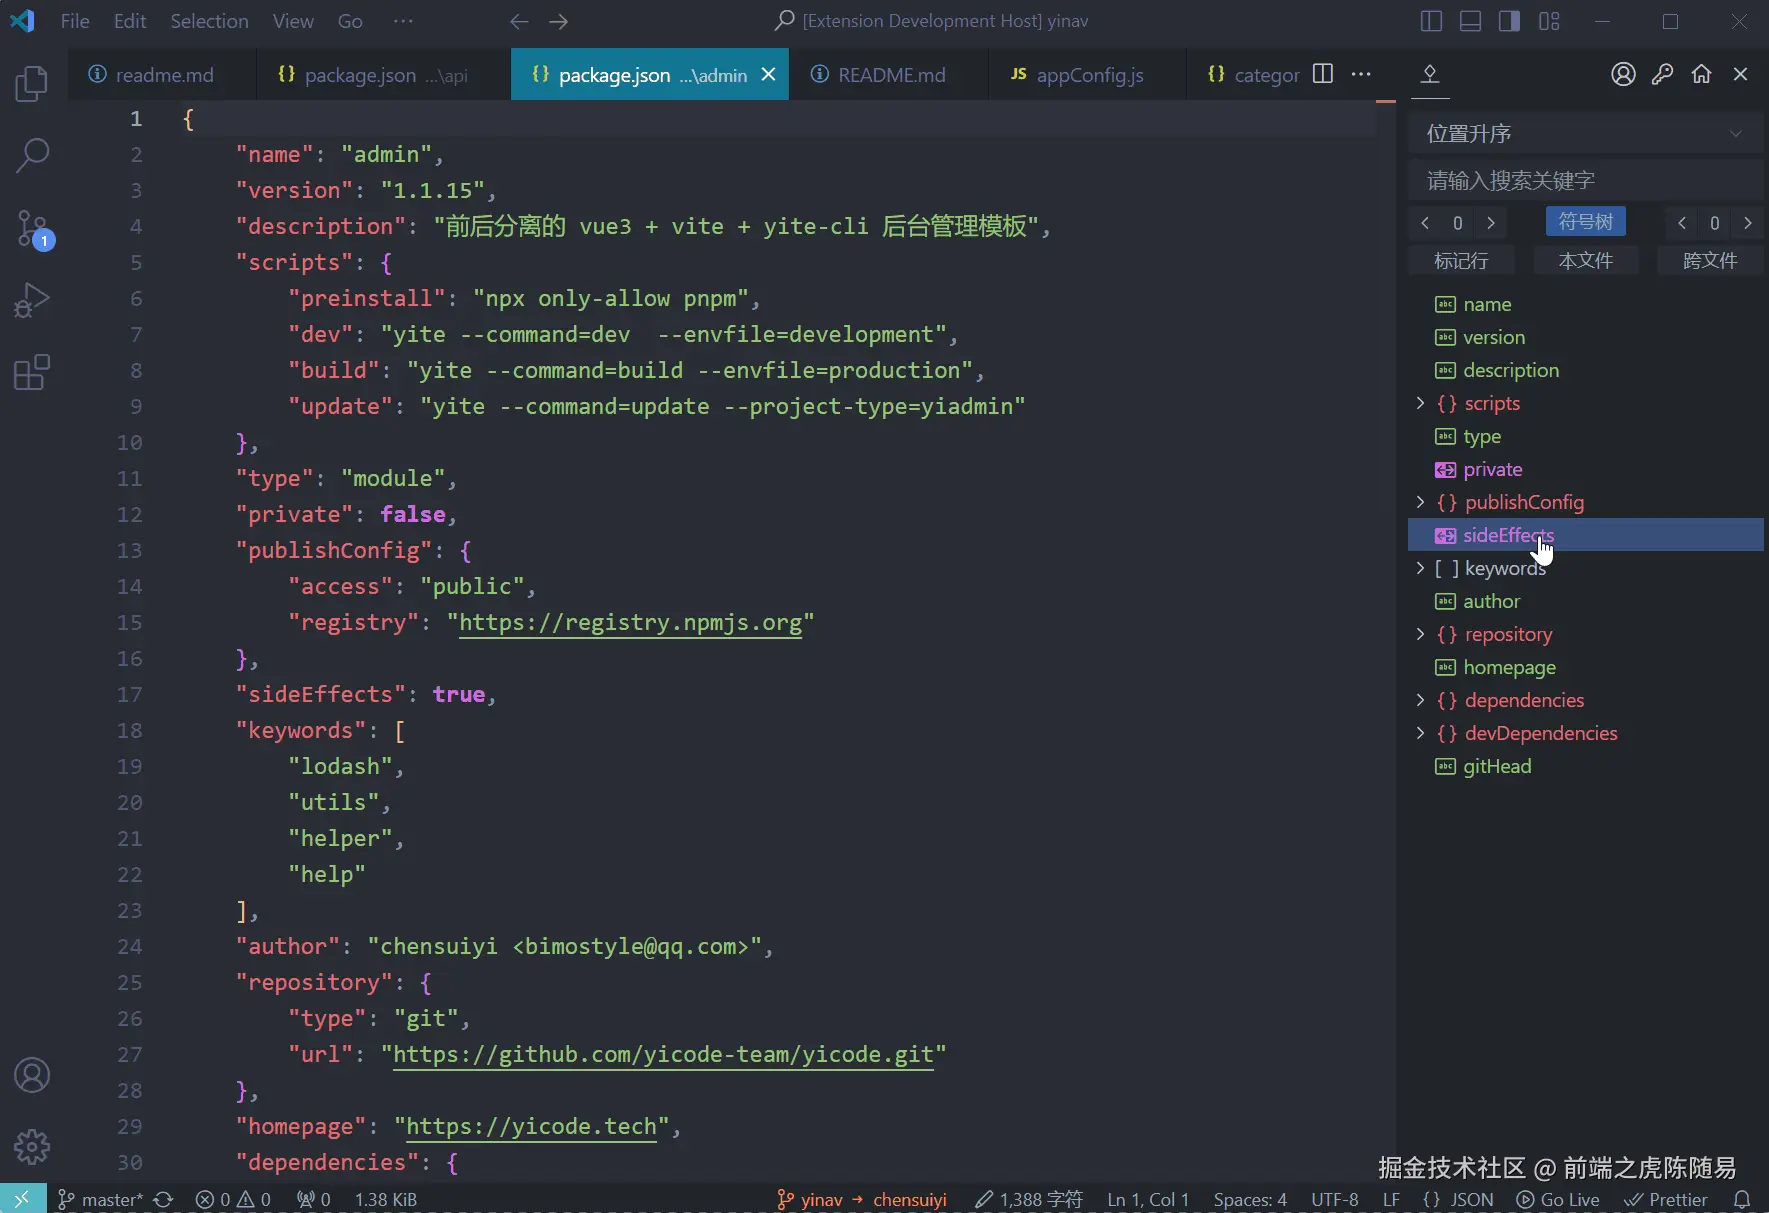This screenshot has width=1769, height=1213.
Task: Open the Accounts menu in the activity bar
Action: [32, 1075]
